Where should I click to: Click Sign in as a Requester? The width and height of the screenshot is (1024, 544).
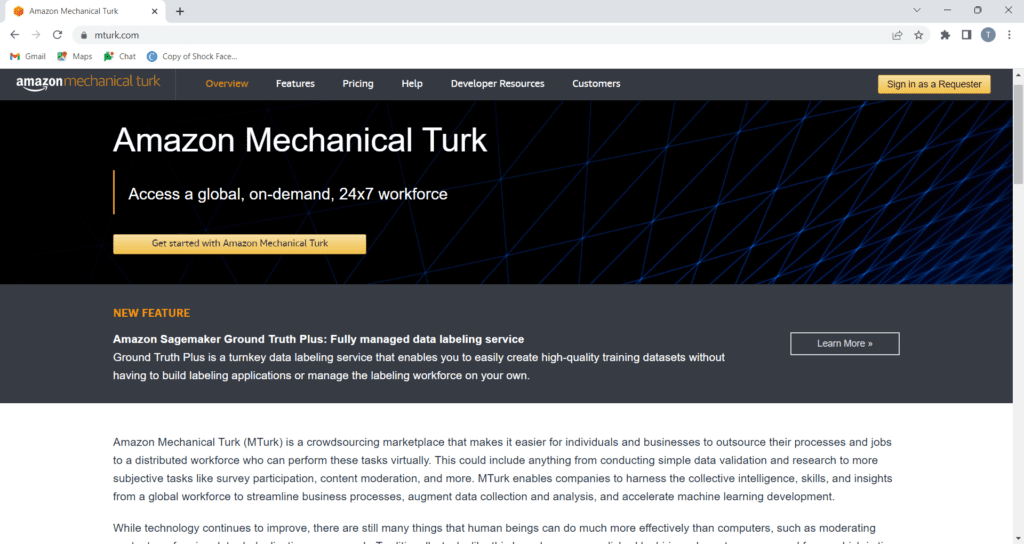[934, 84]
